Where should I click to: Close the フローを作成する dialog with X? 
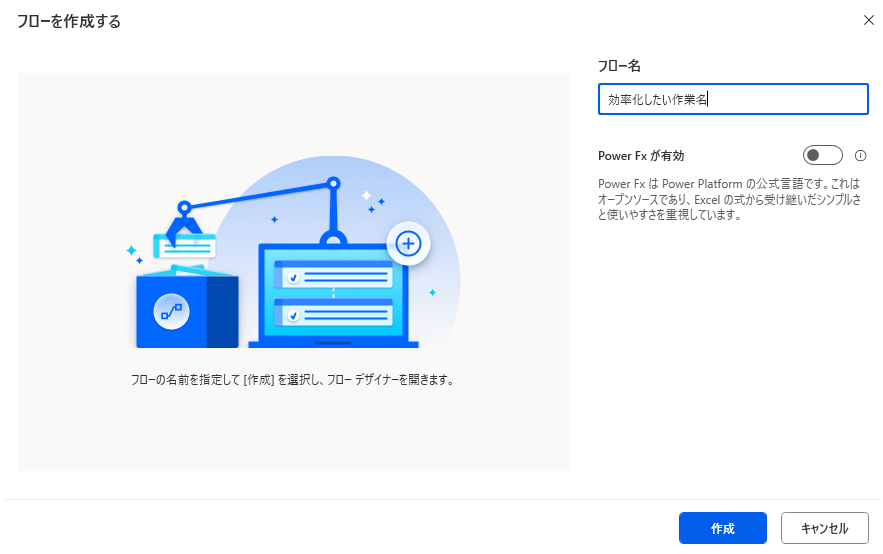coord(868,20)
